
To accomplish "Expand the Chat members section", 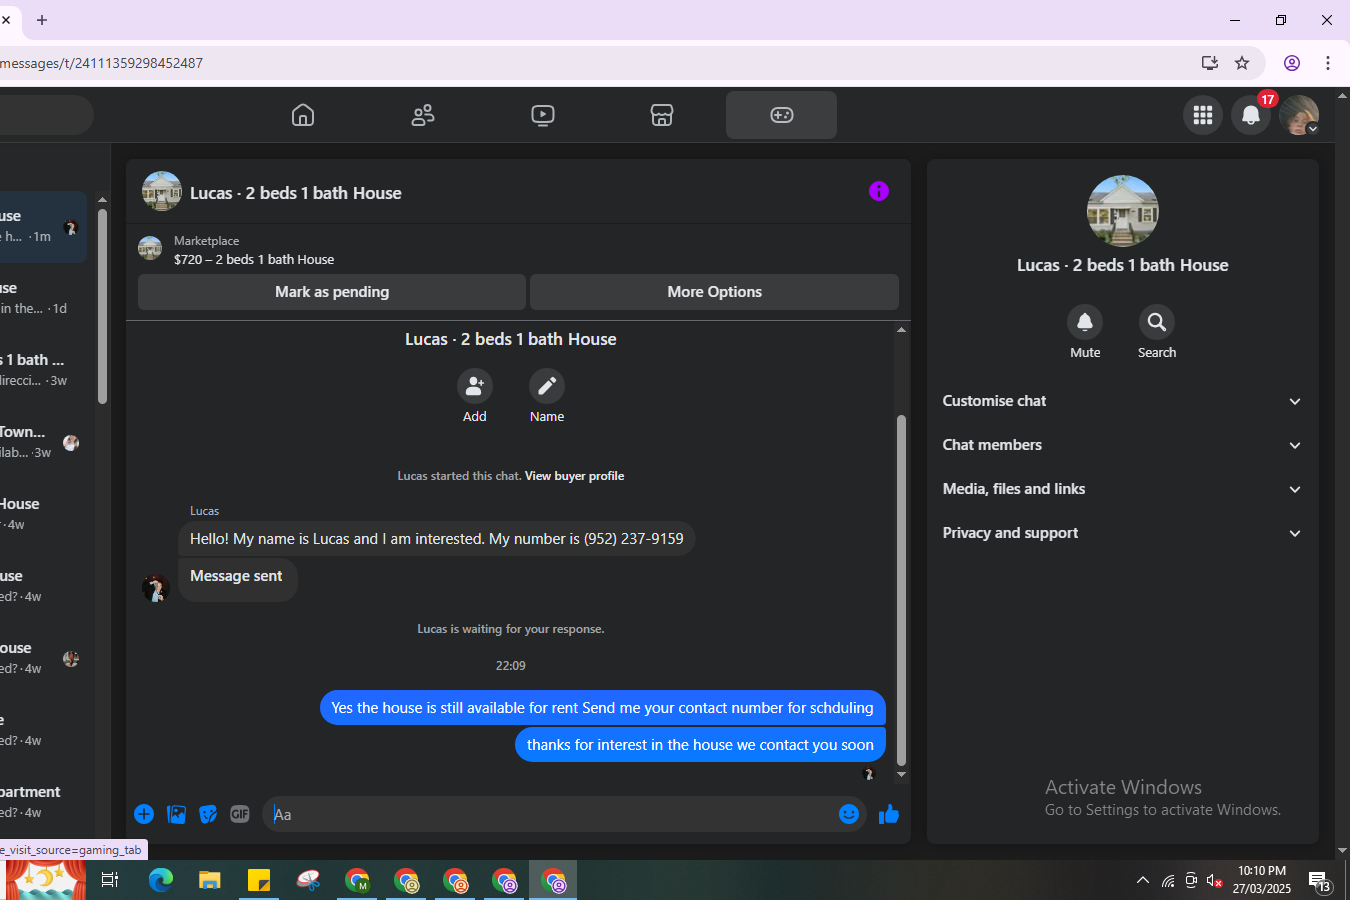I will coord(1123,445).
